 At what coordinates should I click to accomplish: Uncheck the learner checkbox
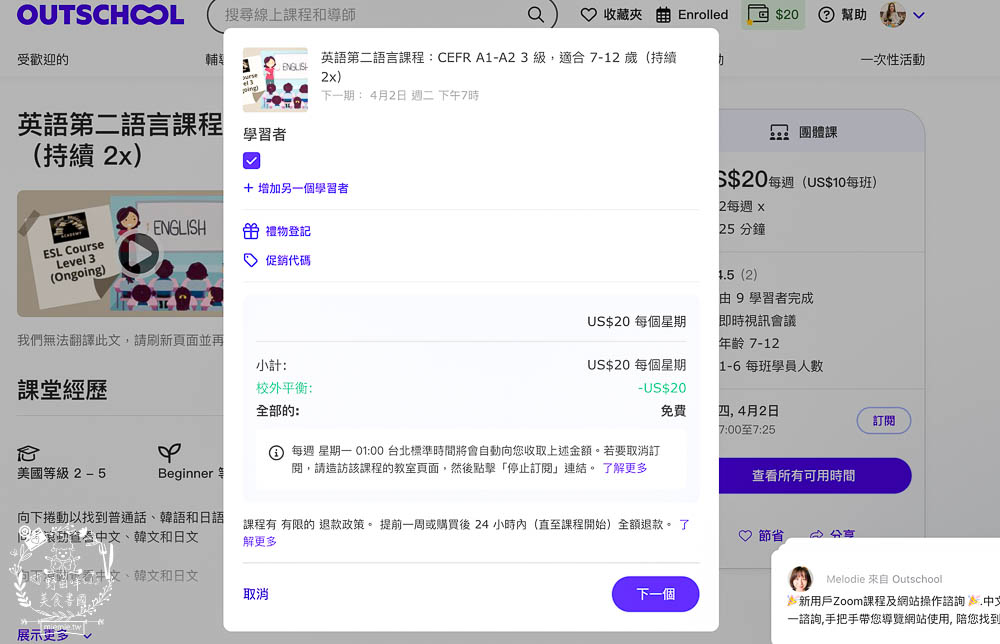pos(251,161)
